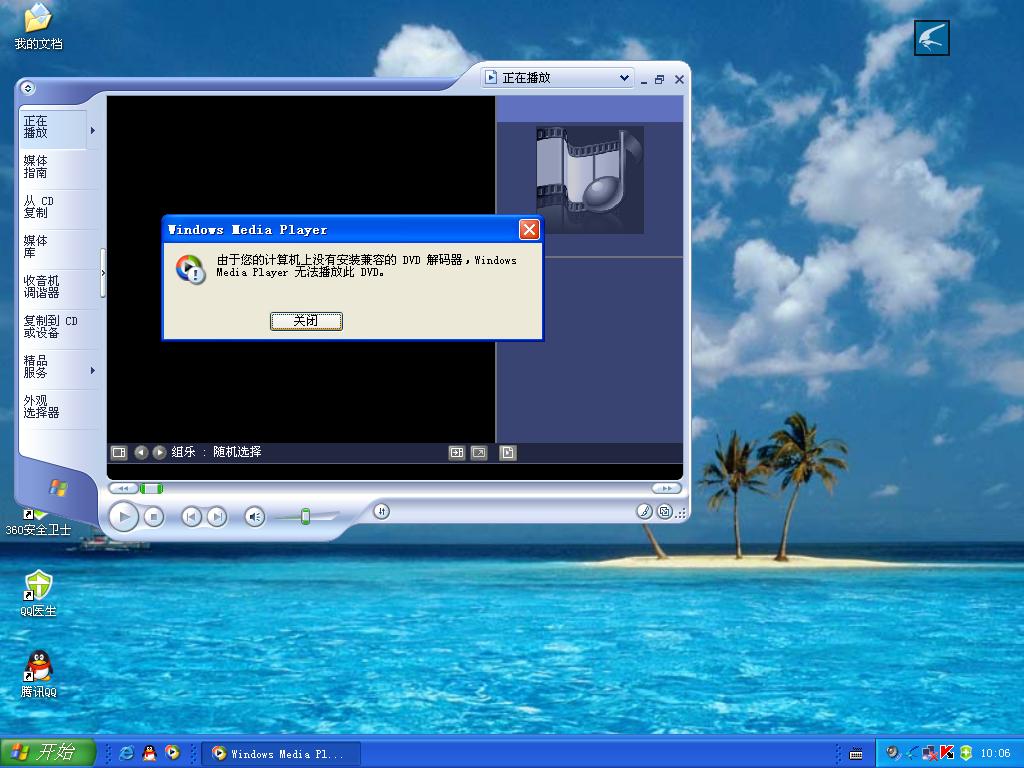Viewport: 1024px width, 768px height.
Task: Mute the player sound
Action: coord(255,517)
